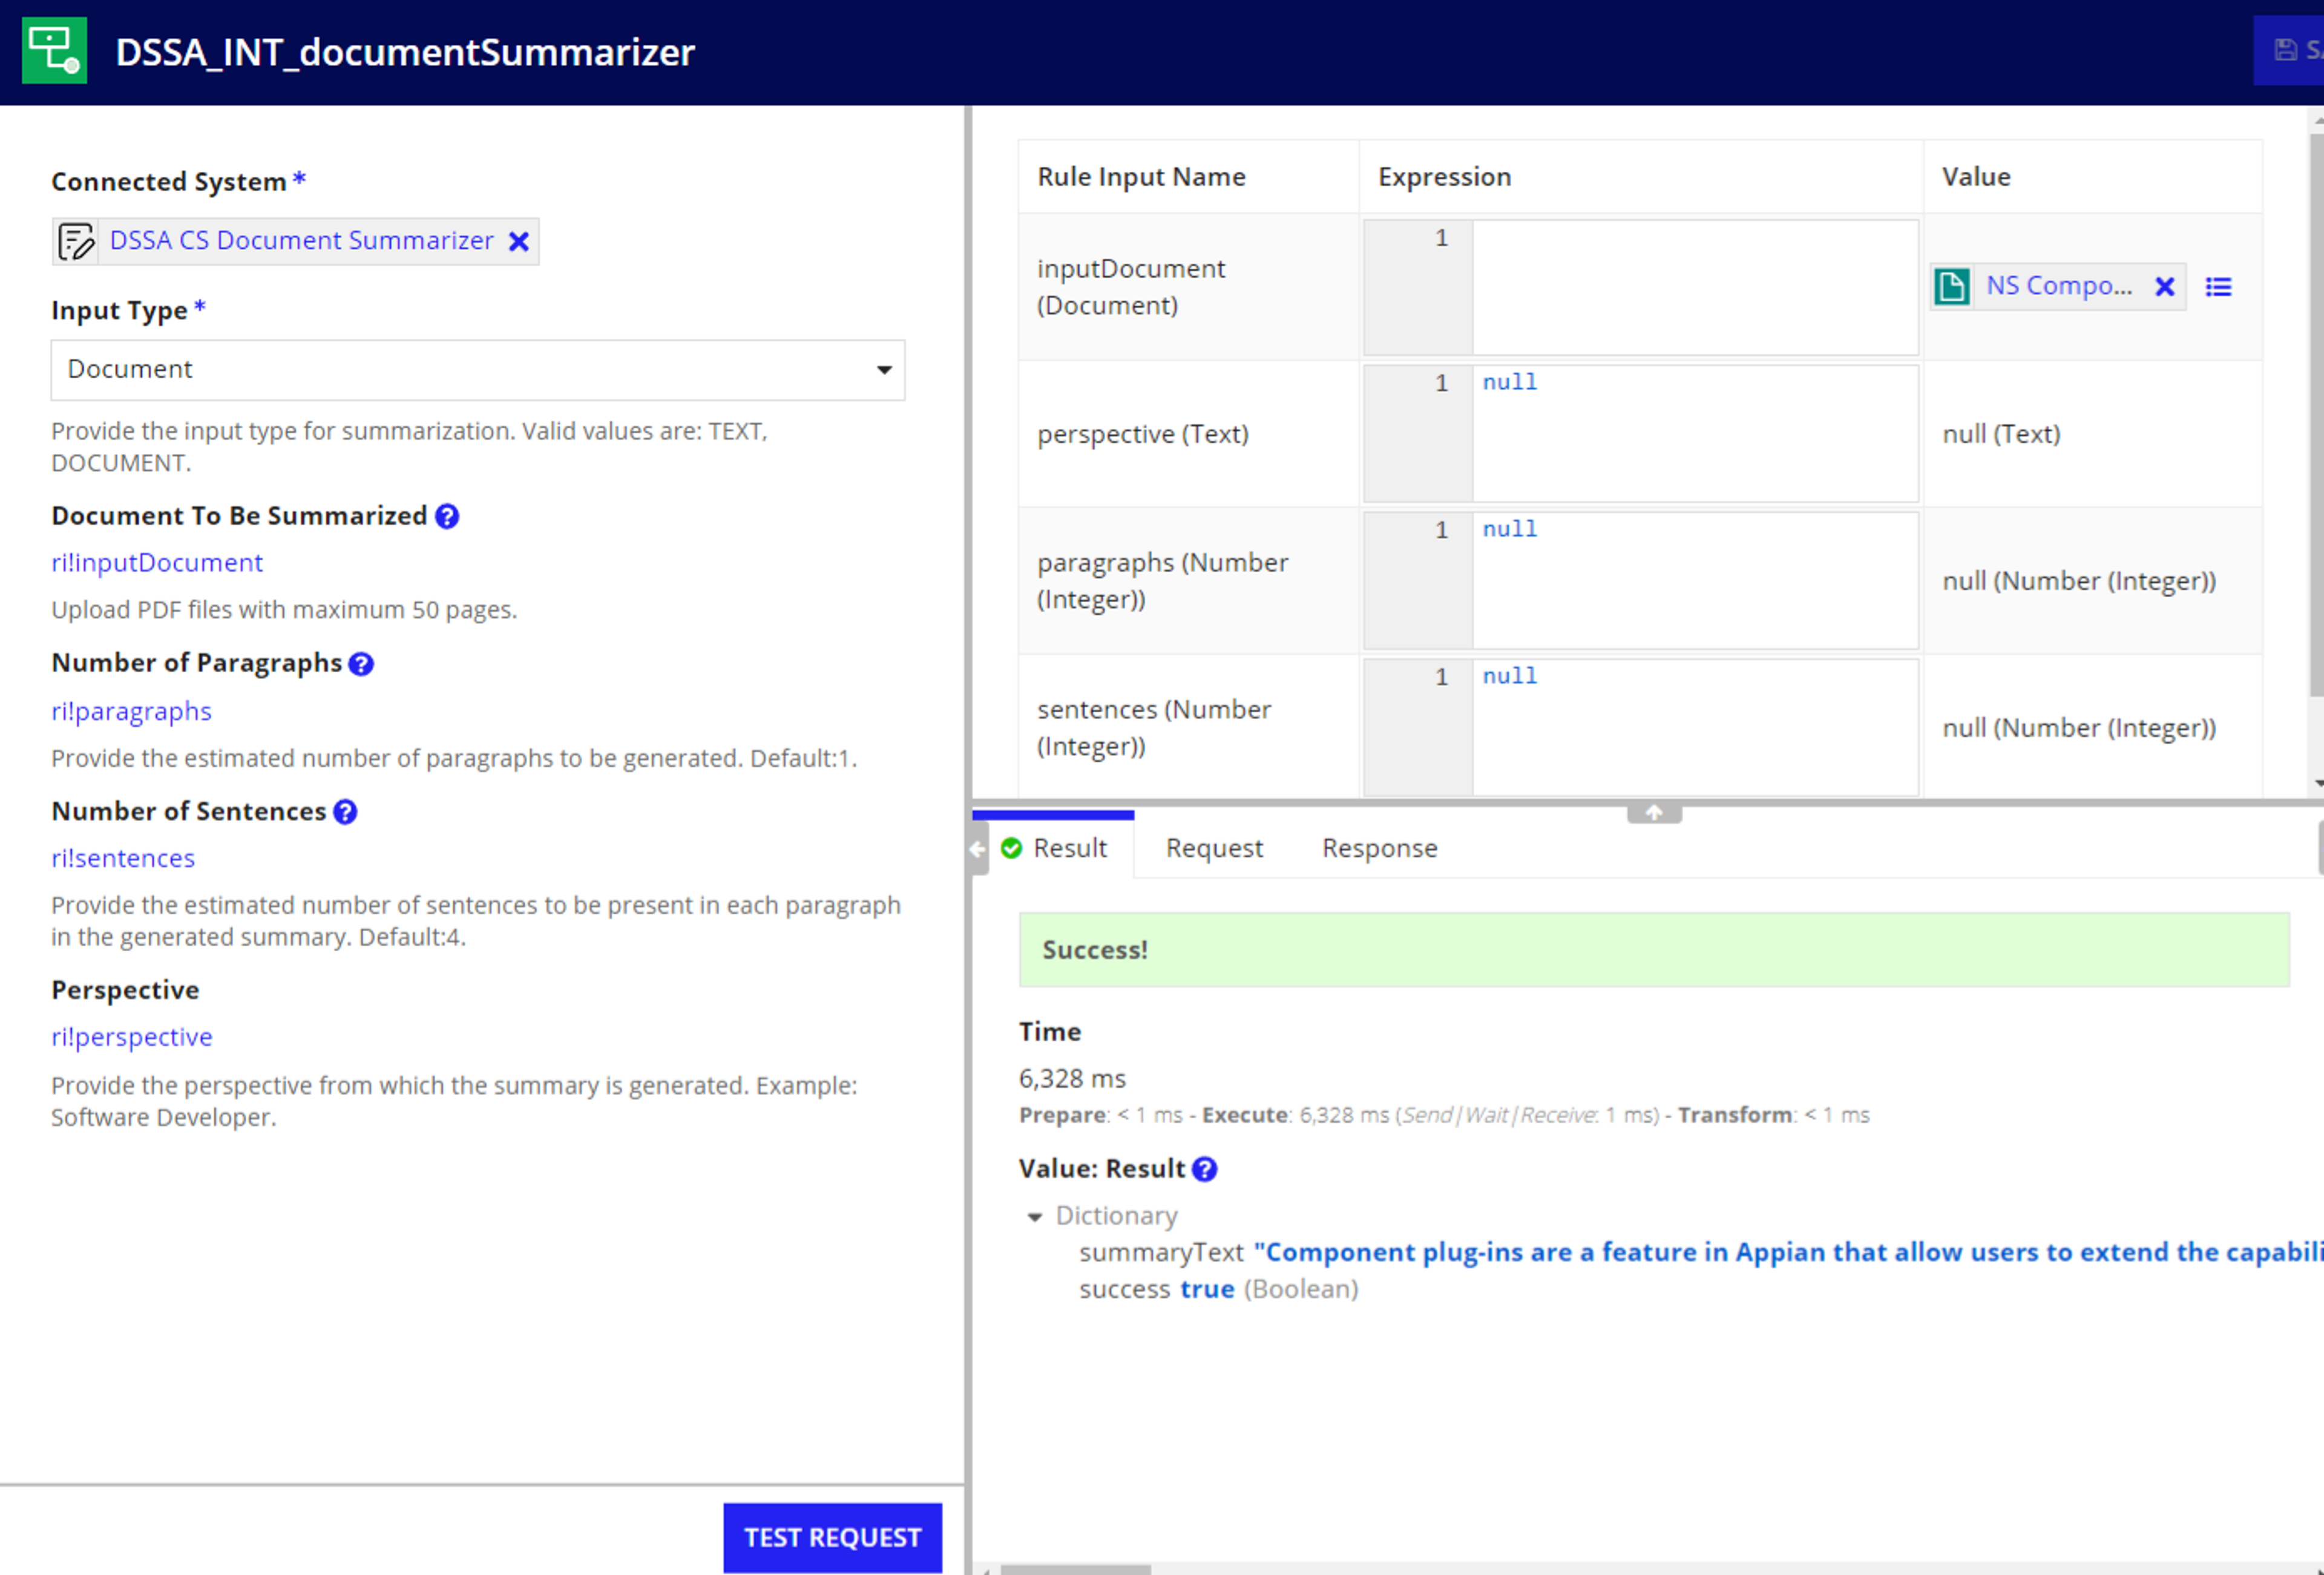Click the TEST REQUEST button
2324x1575 pixels.
pyautogui.click(x=832, y=1537)
